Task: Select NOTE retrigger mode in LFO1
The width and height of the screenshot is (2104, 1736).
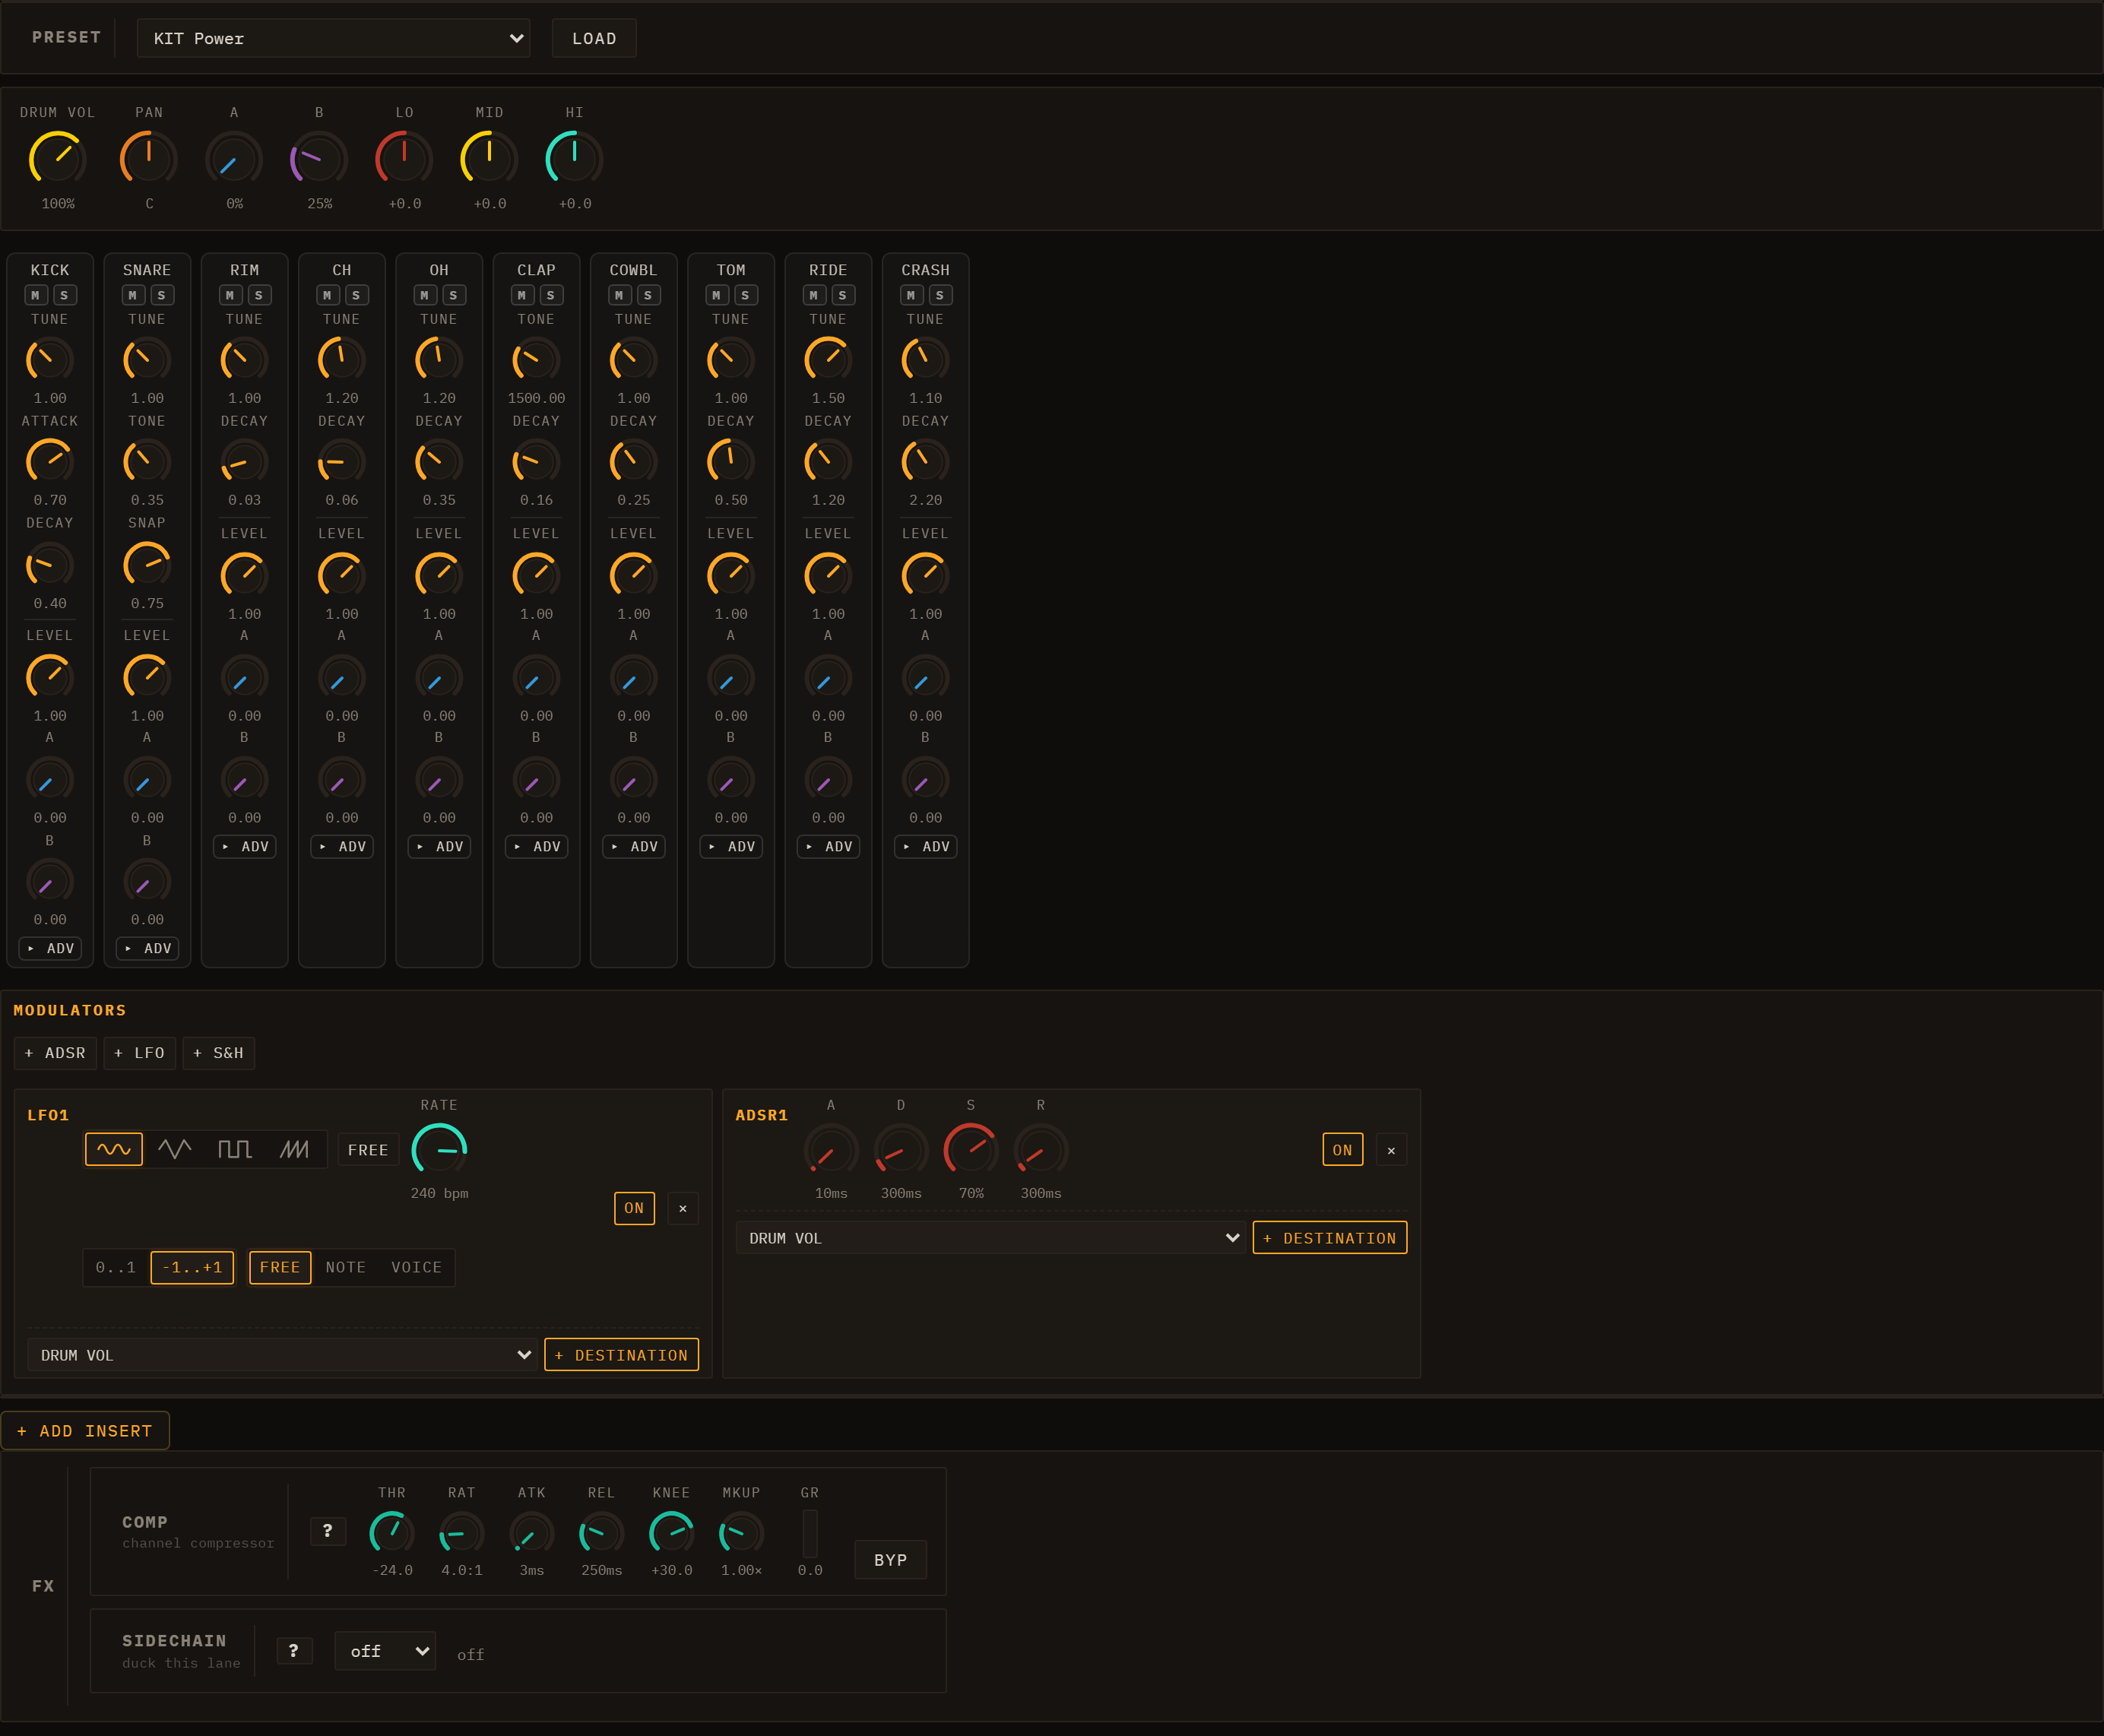Action: point(346,1267)
